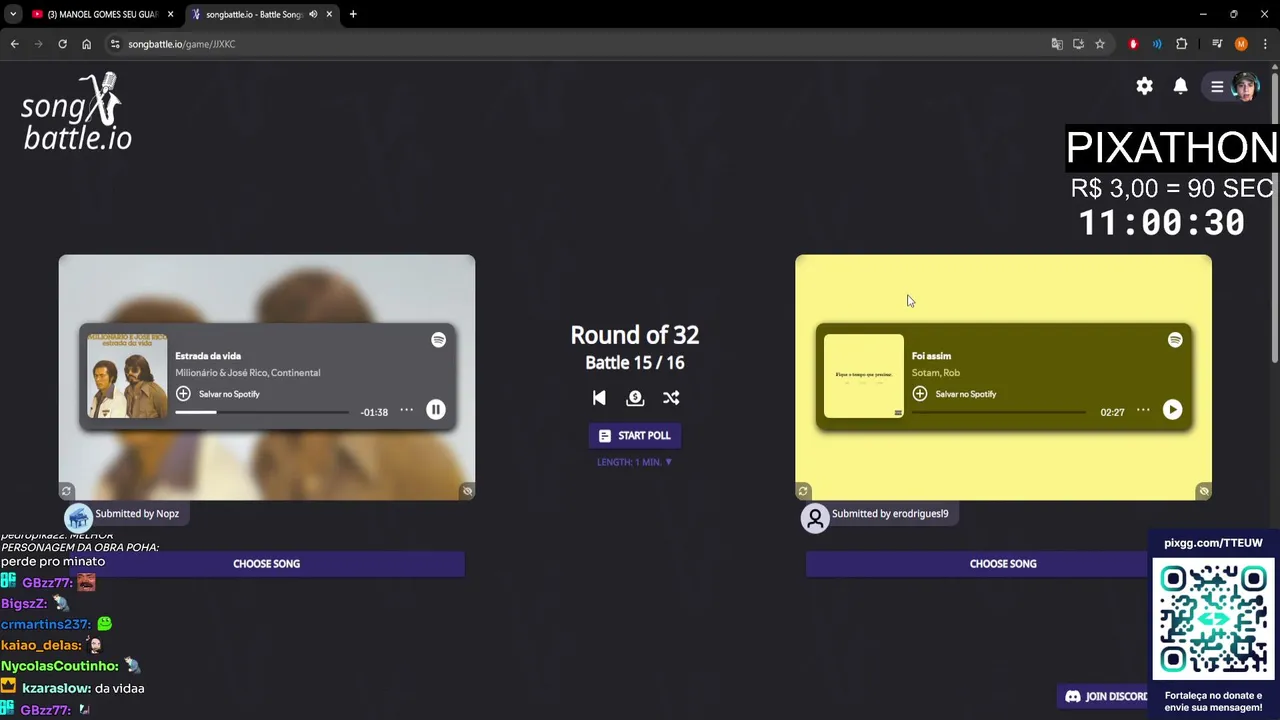Viewport: 1280px width, 720px height.
Task: Save Foi assim to Spotify
Action: click(955, 394)
